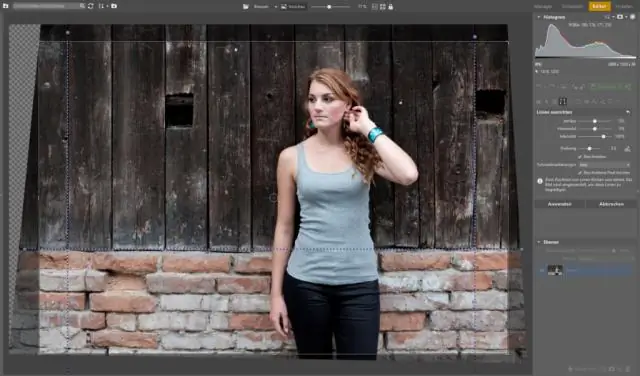Click the undo arrow beside Linien ausrichten
The image size is (640, 376).
coord(628,112)
